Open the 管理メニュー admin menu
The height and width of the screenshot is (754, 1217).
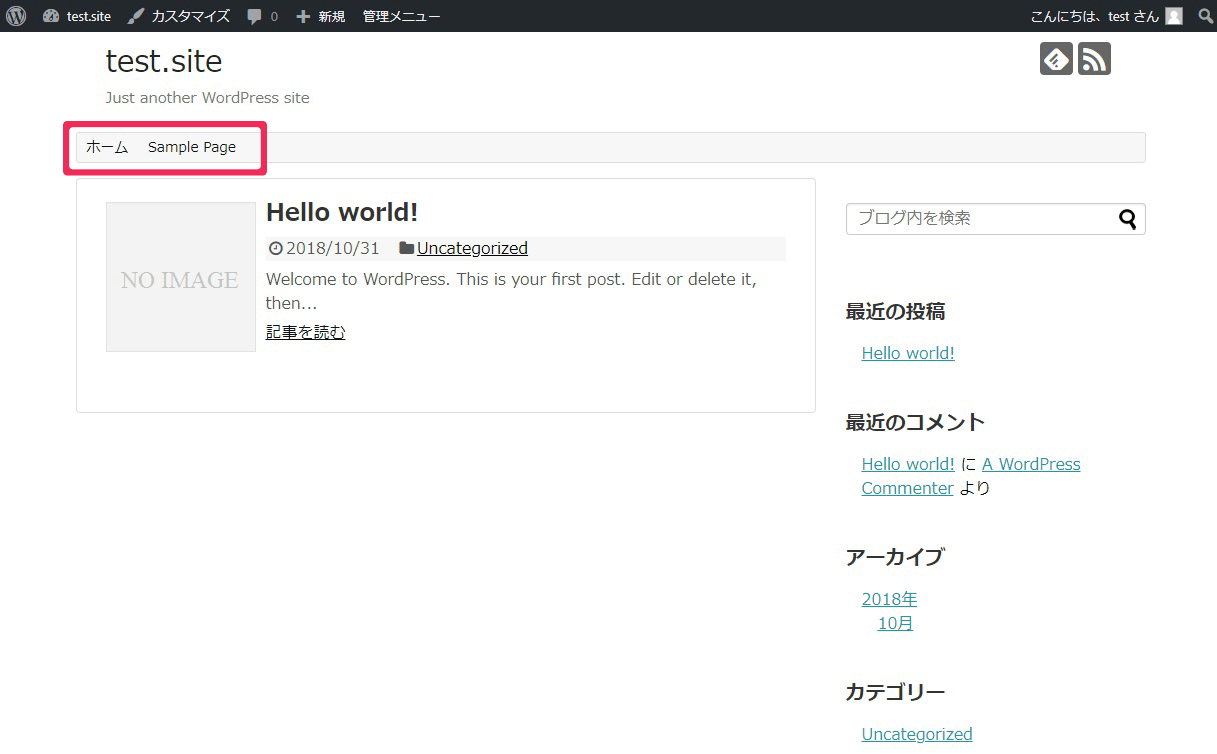401,16
